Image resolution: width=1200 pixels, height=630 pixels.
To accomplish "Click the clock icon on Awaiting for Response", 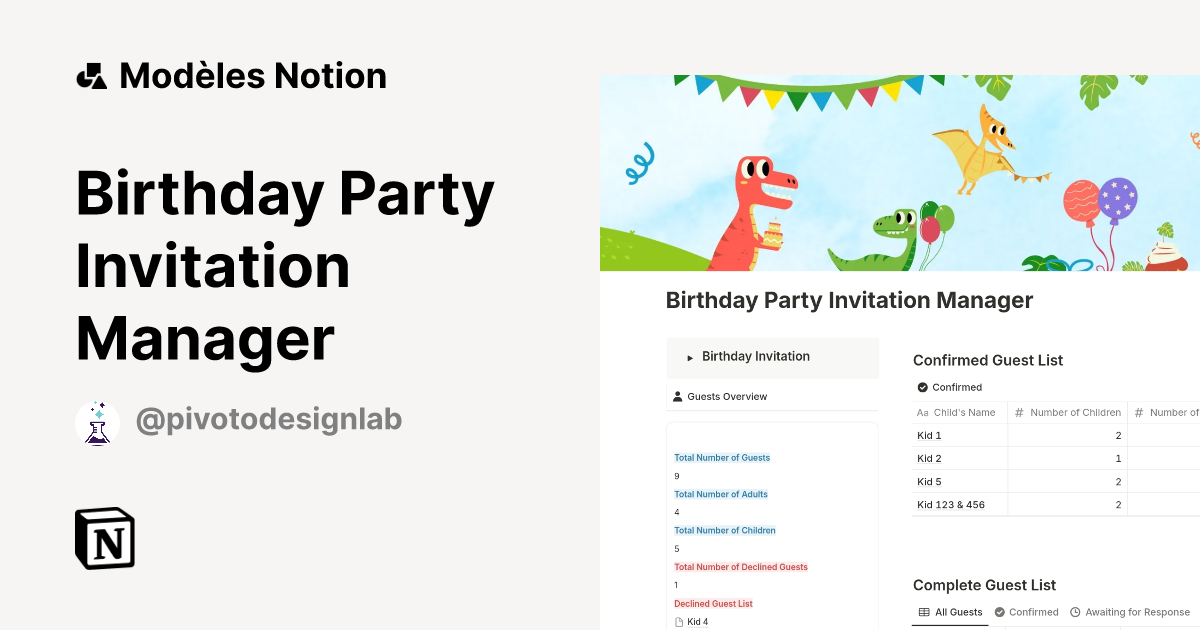I will coord(1075,611).
